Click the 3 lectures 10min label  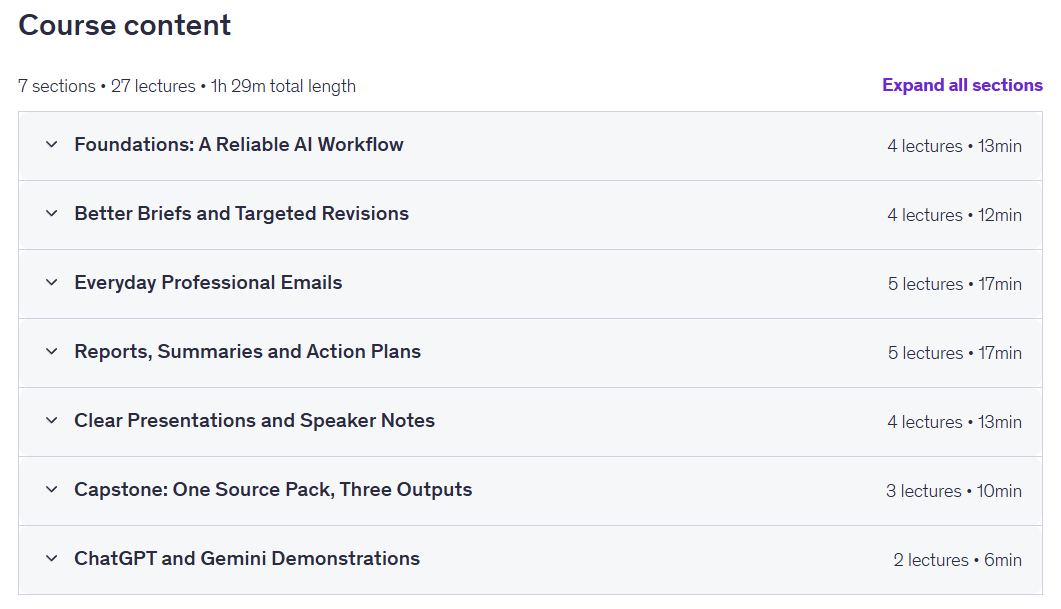pyautogui.click(x=954, y=491)
